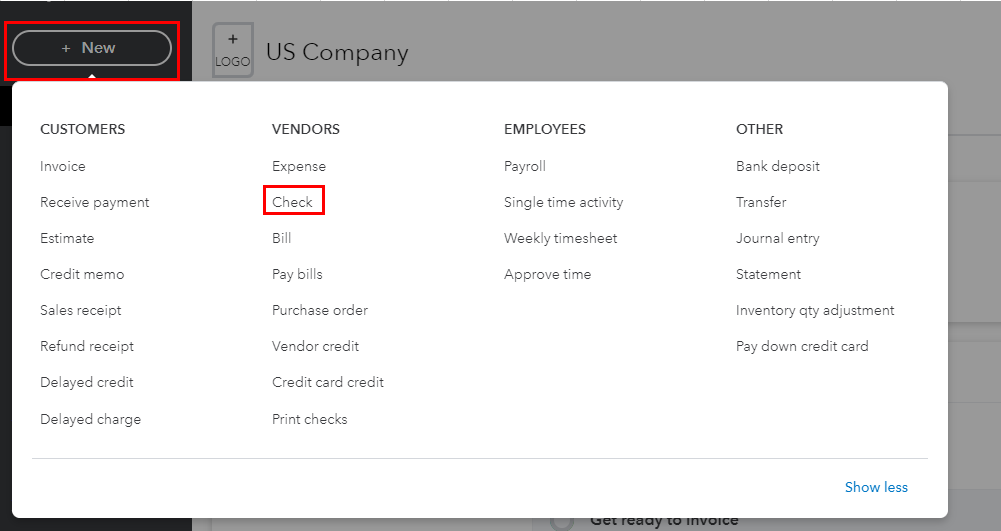Select Print checks option

tap(310, 419)
